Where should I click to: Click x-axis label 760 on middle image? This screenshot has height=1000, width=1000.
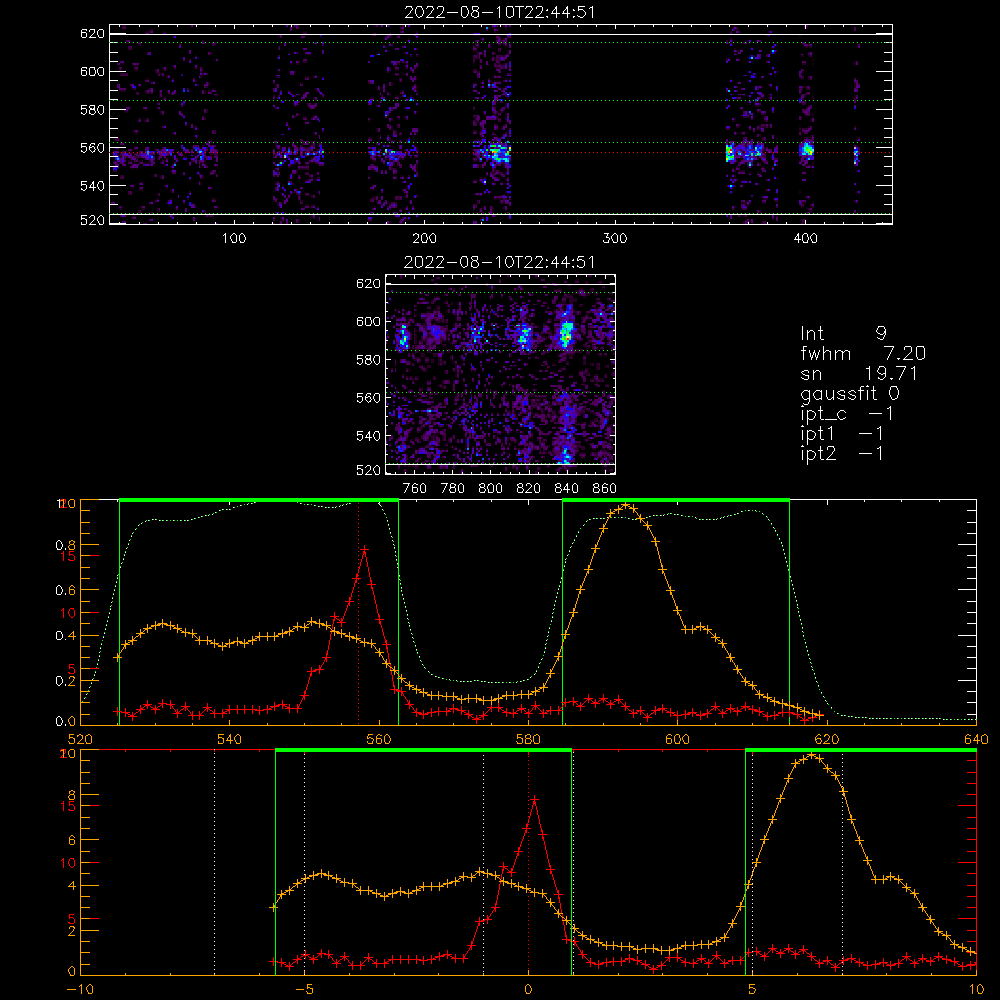pyautogui.click(x=415, y=489)
